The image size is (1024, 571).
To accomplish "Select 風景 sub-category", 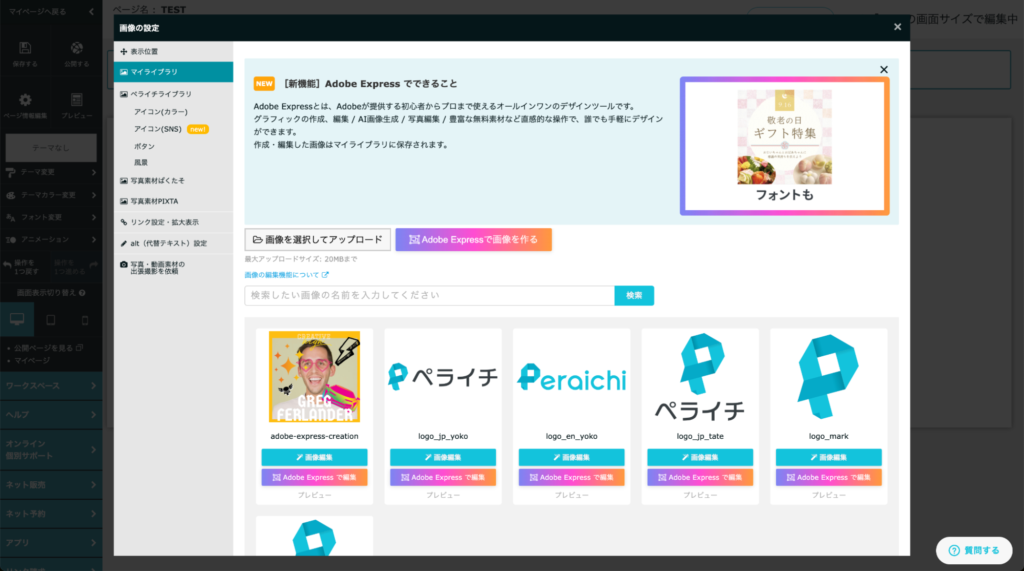I will [x=143, y=162].
